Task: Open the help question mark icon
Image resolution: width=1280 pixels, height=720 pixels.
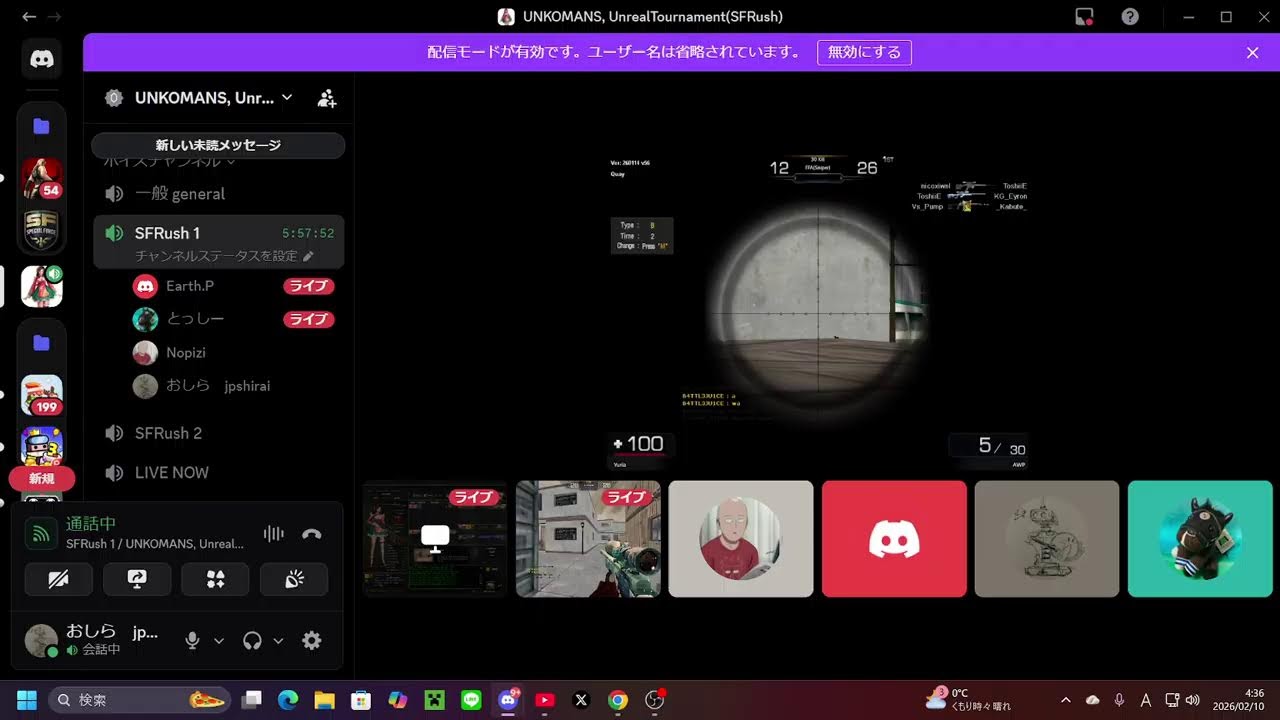Action: (1130, 17)
